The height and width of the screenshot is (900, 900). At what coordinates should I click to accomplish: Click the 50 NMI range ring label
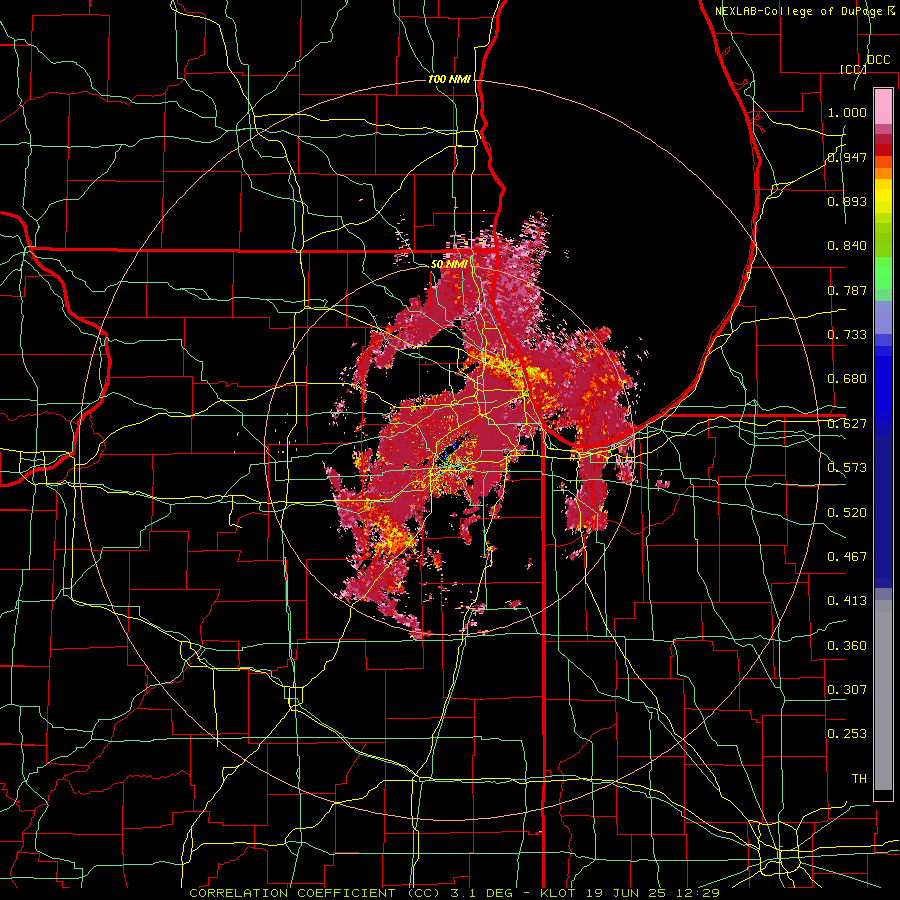click(449, 265)
